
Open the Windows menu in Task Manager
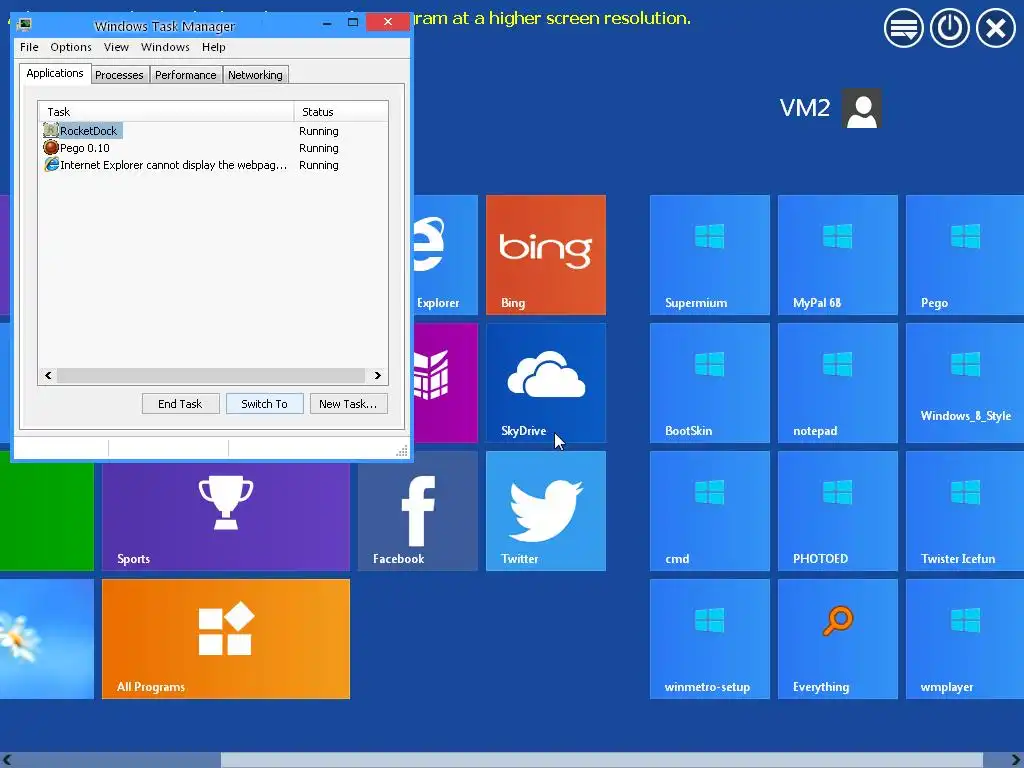click(x=165, y=47)
